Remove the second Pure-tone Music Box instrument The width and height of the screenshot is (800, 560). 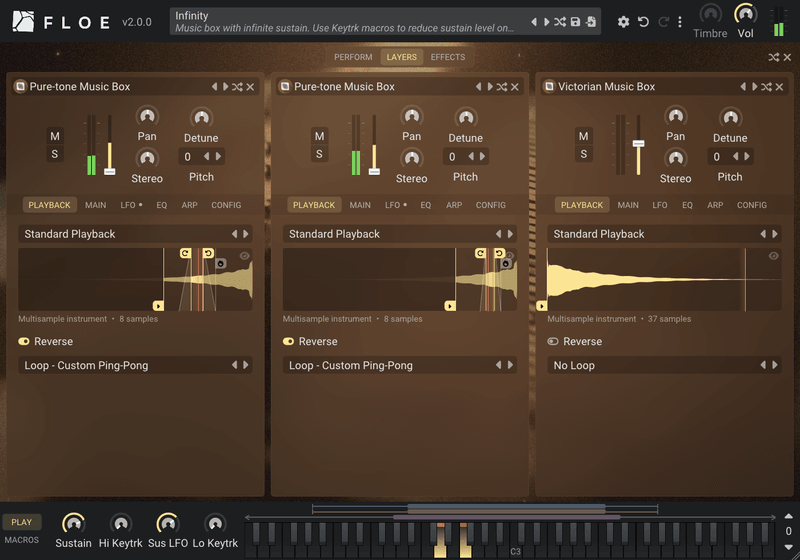(514, 87)
